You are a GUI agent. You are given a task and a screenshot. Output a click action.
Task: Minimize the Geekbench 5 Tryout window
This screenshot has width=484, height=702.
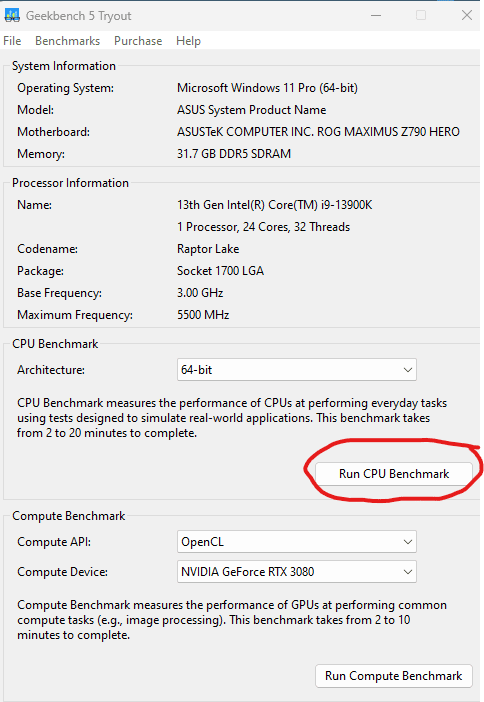[376, 16]
